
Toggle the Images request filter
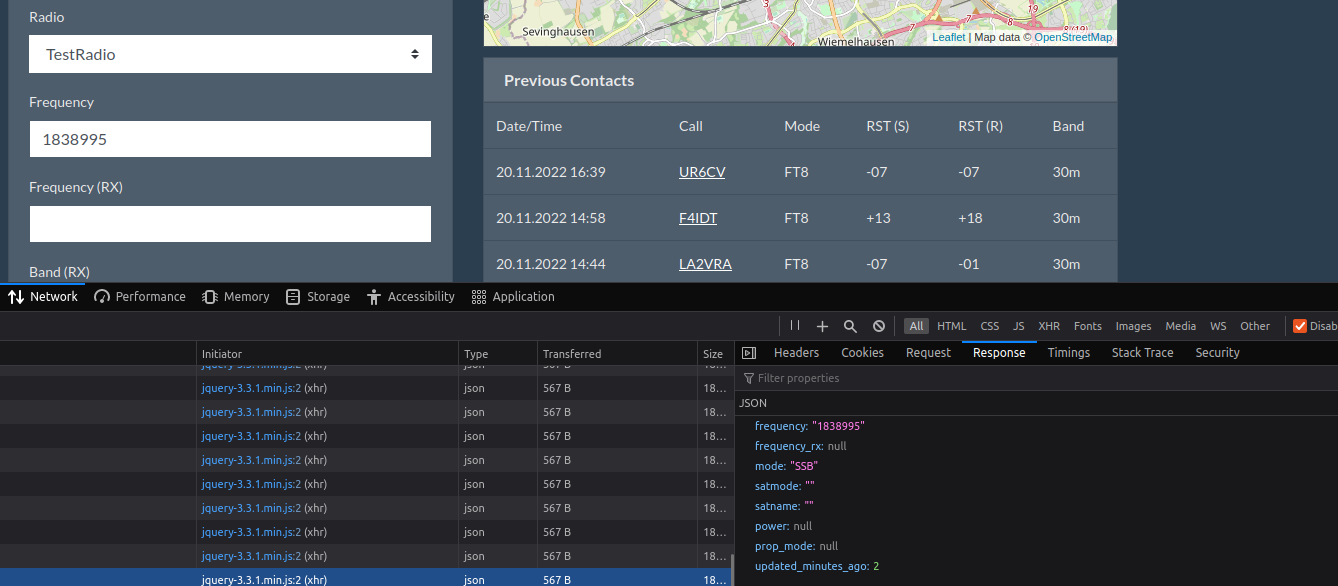[x=1133, y=325]
